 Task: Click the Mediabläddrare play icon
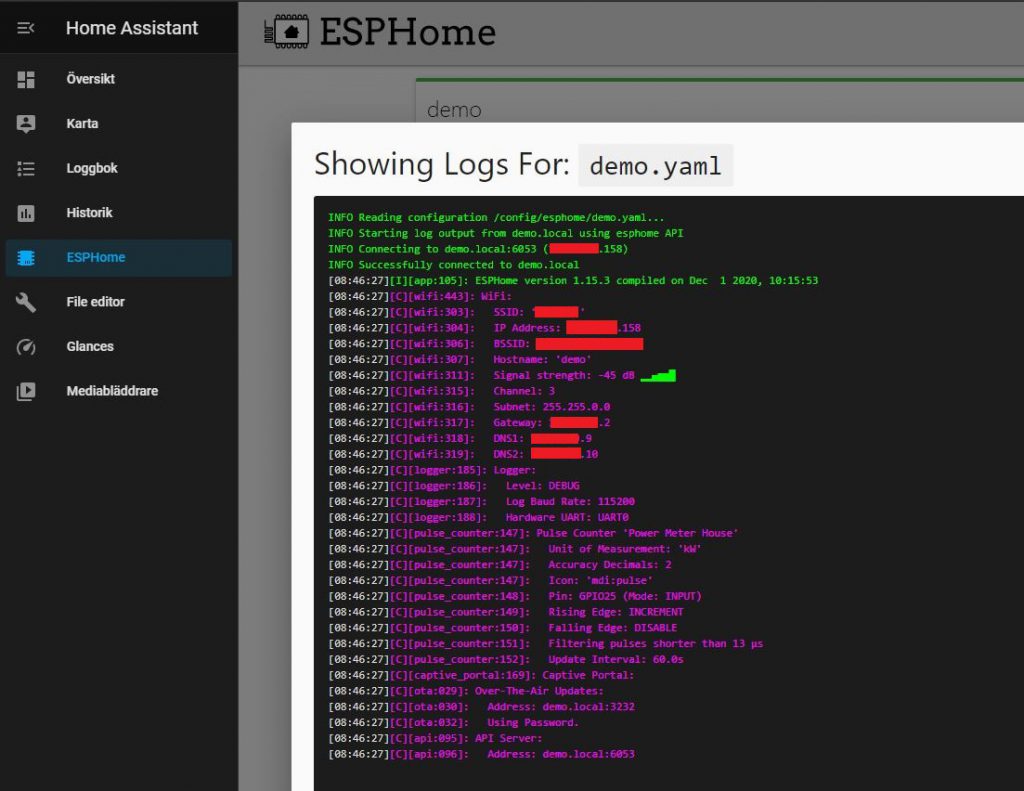coord(25,391)
